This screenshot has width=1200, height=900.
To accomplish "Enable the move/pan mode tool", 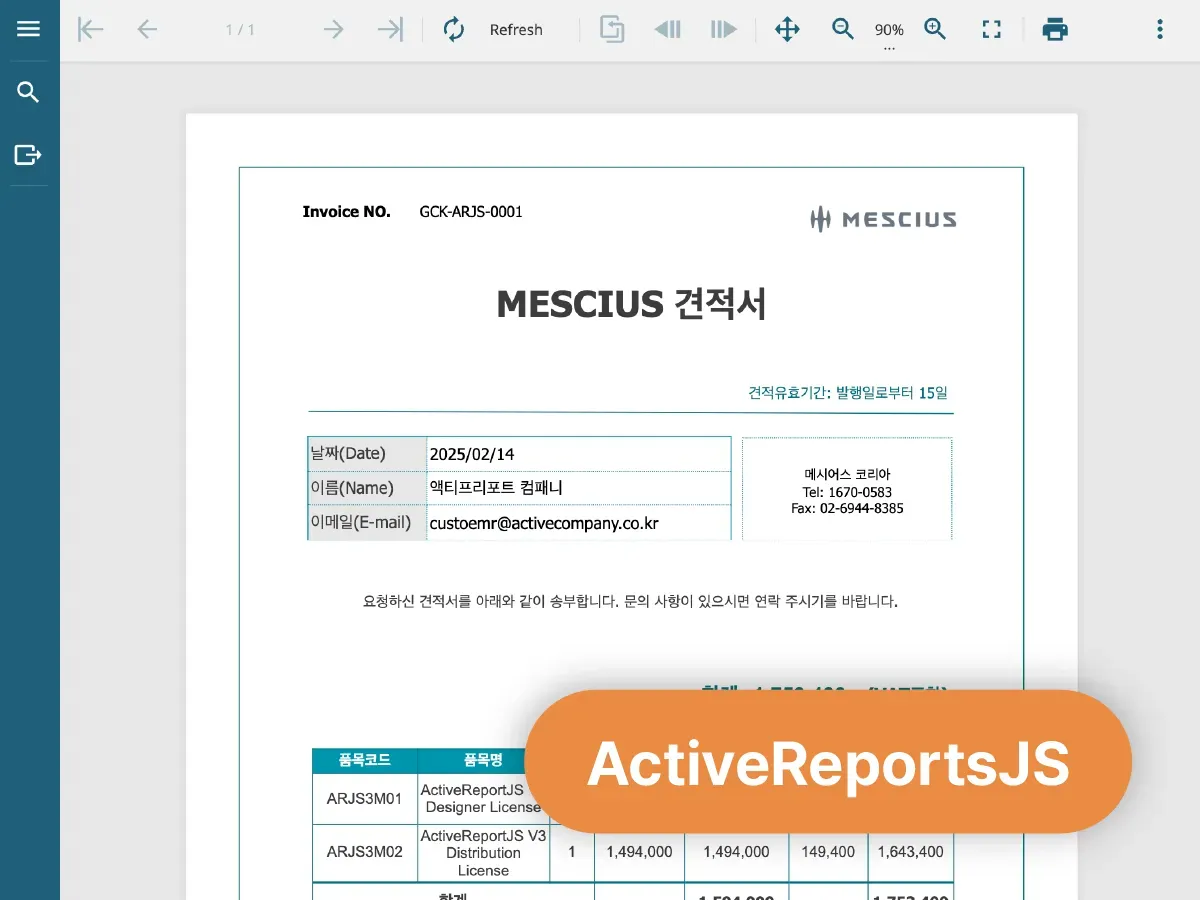I will [x=788, y=30].
